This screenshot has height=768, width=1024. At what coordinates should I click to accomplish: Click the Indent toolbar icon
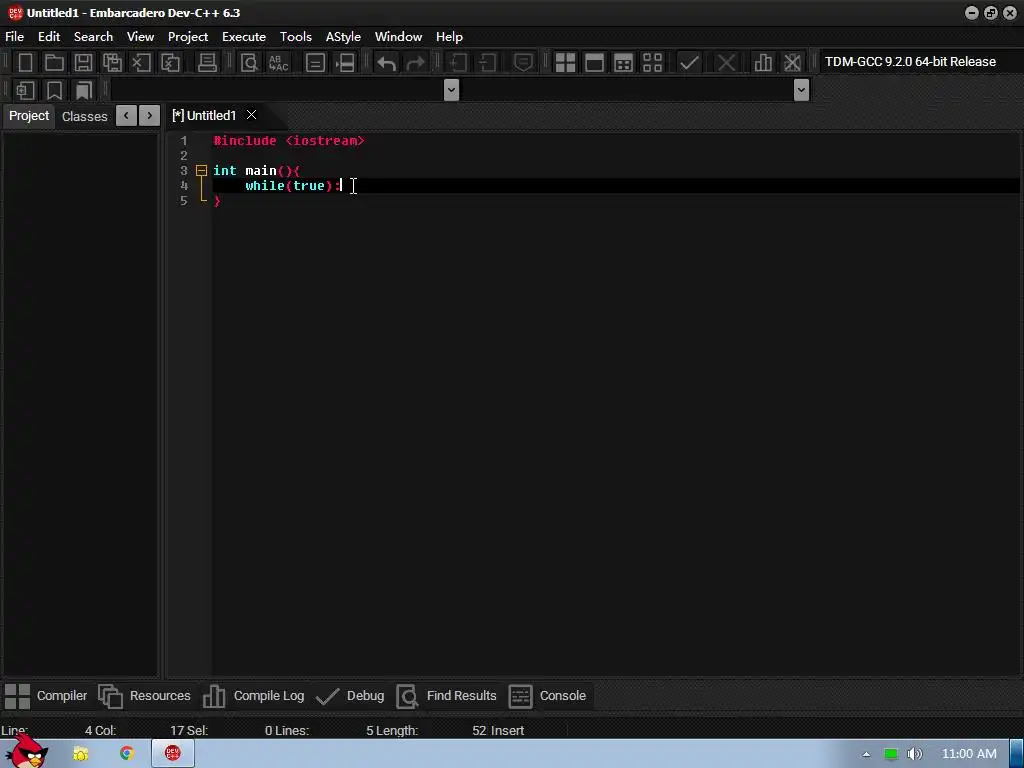tap(457, 63)
